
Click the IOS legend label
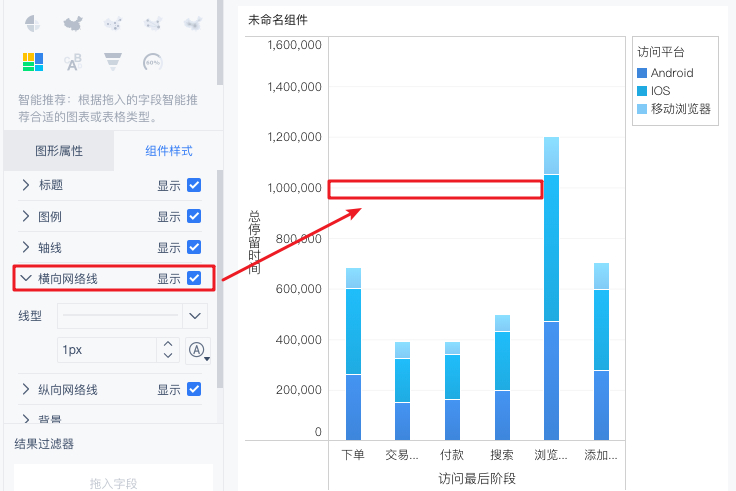[x=660, y=91]
